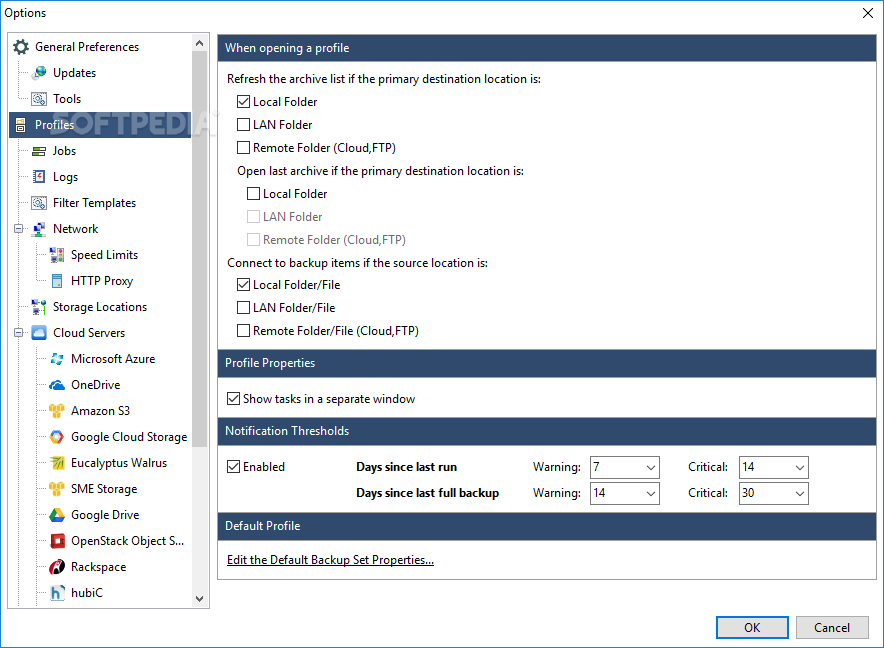
Task: Check LAN Folder/File source option
Action: click(x=244, y=308)
